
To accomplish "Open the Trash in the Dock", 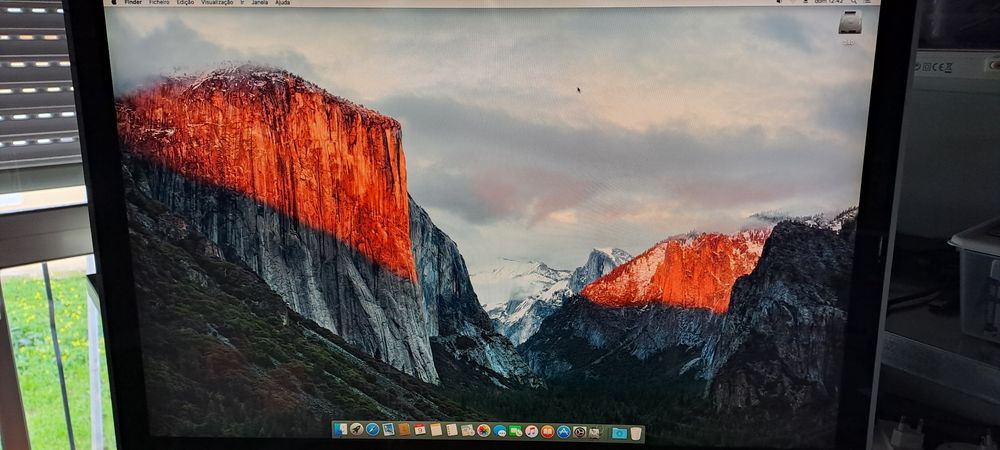I will (636, 434).
